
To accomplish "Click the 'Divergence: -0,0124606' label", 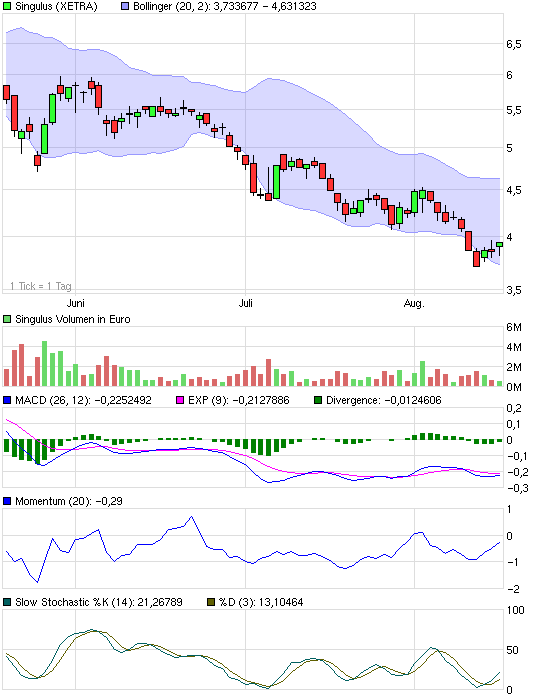I will [x=383, y=400].
